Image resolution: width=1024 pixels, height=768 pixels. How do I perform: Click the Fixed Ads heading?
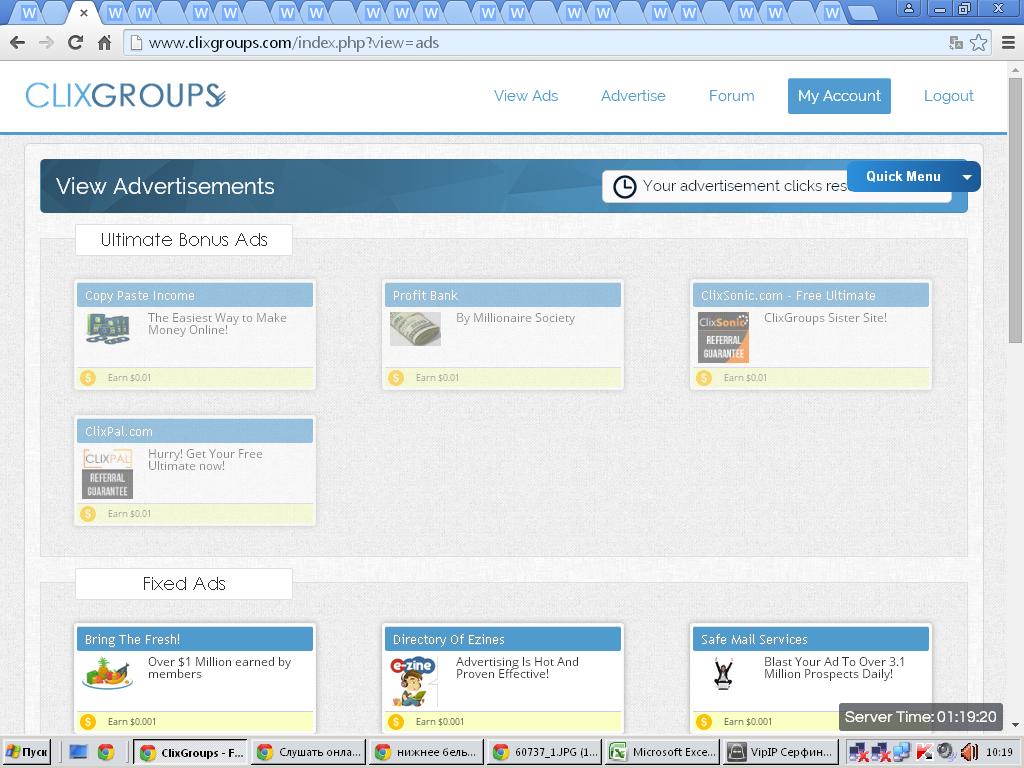point(184,584)
